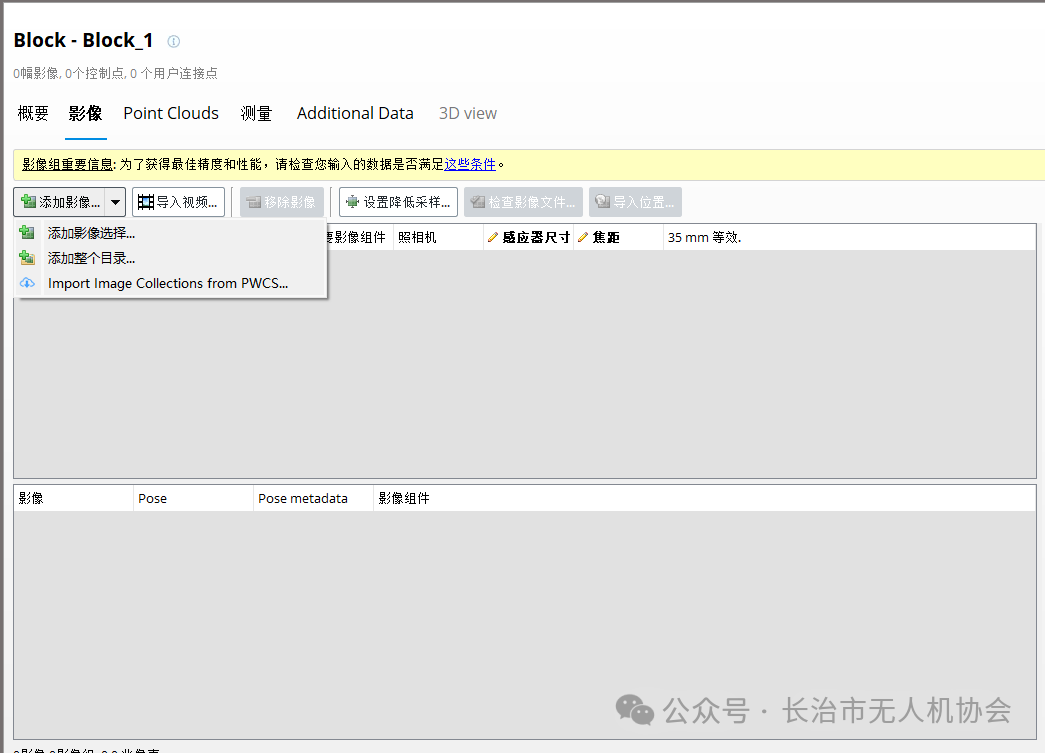Click the 移除影像 icon
Screen dimensions: 1045x753
pyautogui.click(x=254, y=202)
